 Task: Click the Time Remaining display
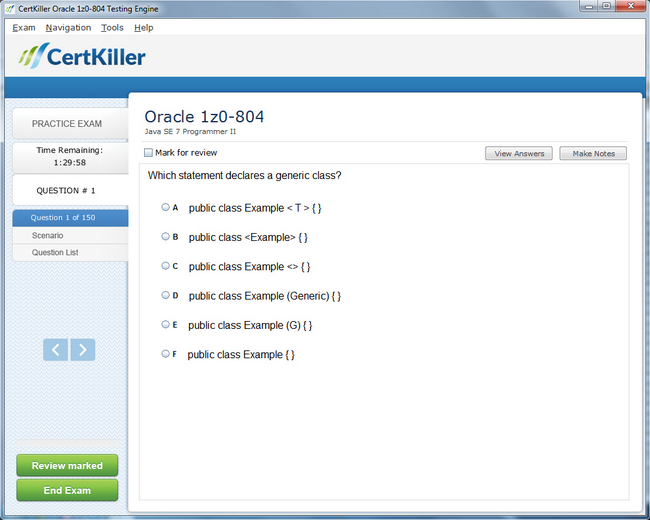pyautogui.click(x=70, y=157)
